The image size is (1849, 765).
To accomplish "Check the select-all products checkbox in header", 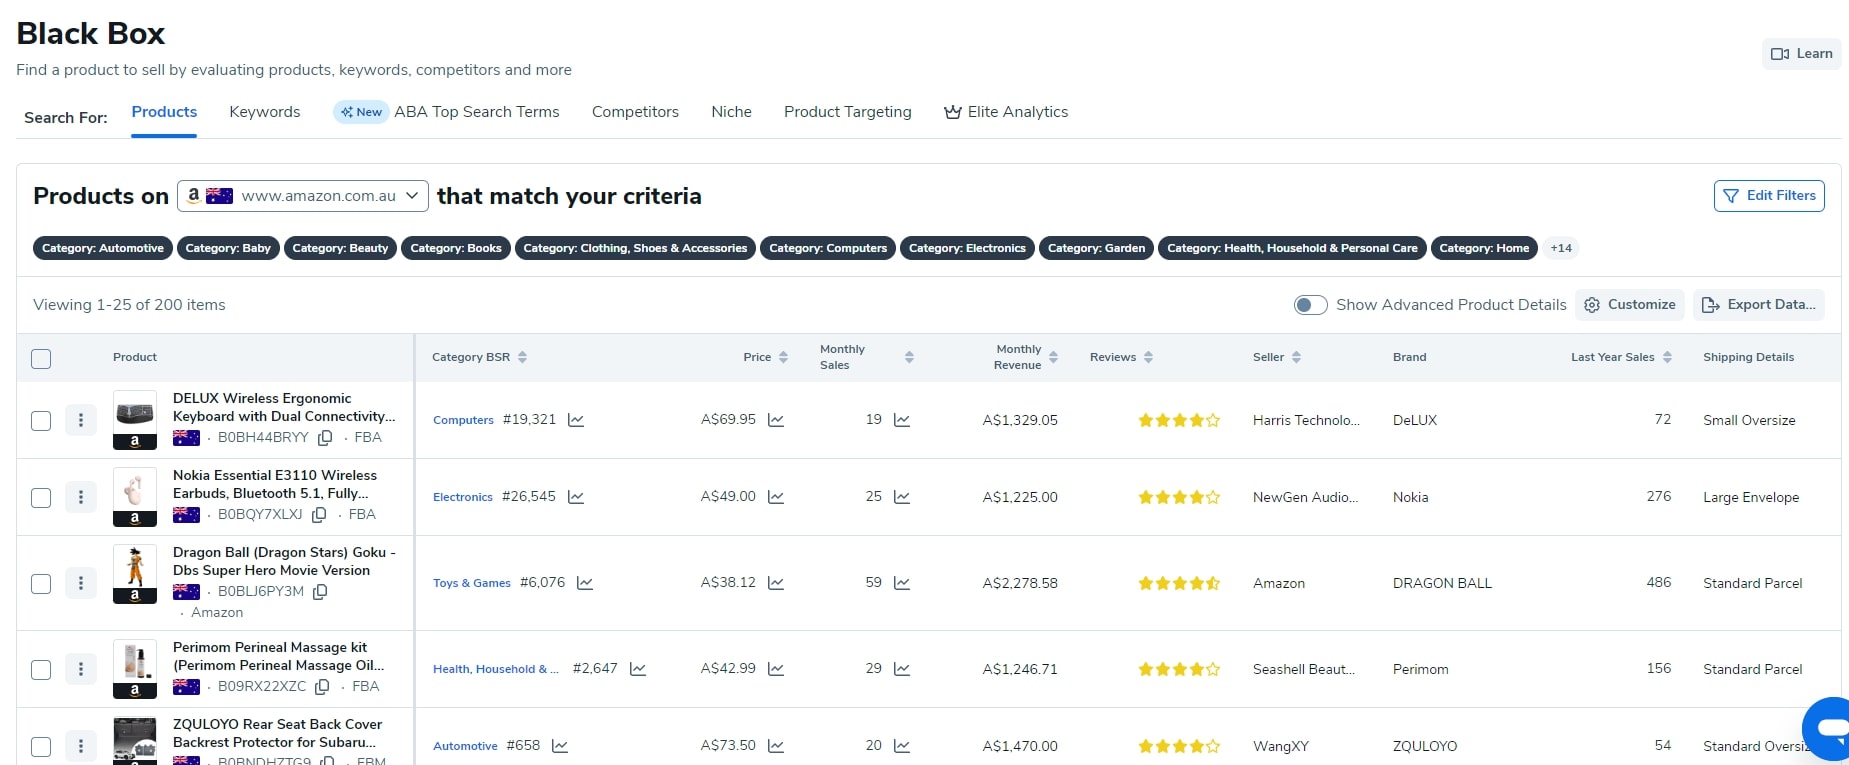I will tap(41, 358).
